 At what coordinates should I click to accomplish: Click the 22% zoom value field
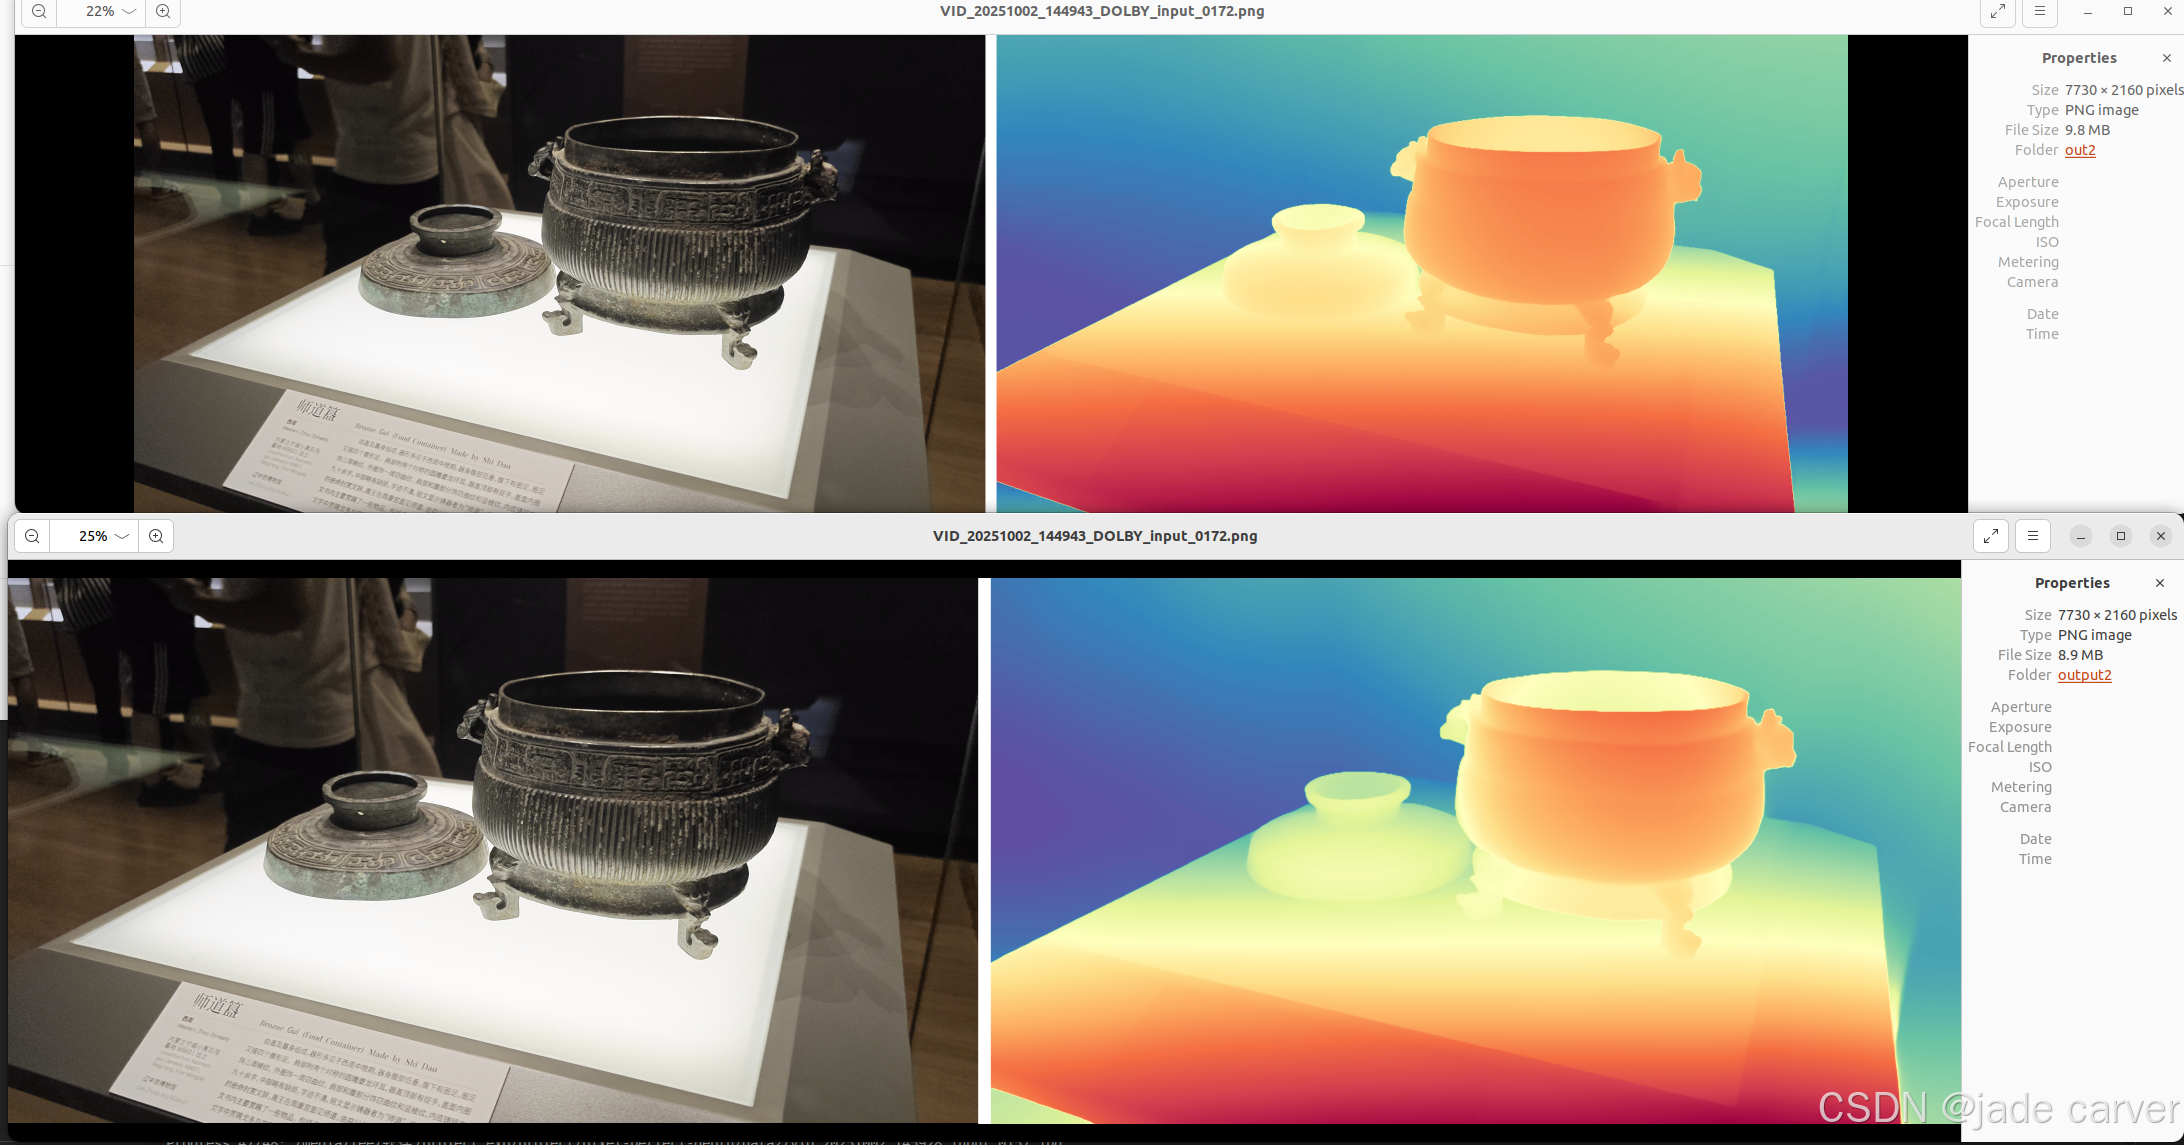[x=99, y=12]
